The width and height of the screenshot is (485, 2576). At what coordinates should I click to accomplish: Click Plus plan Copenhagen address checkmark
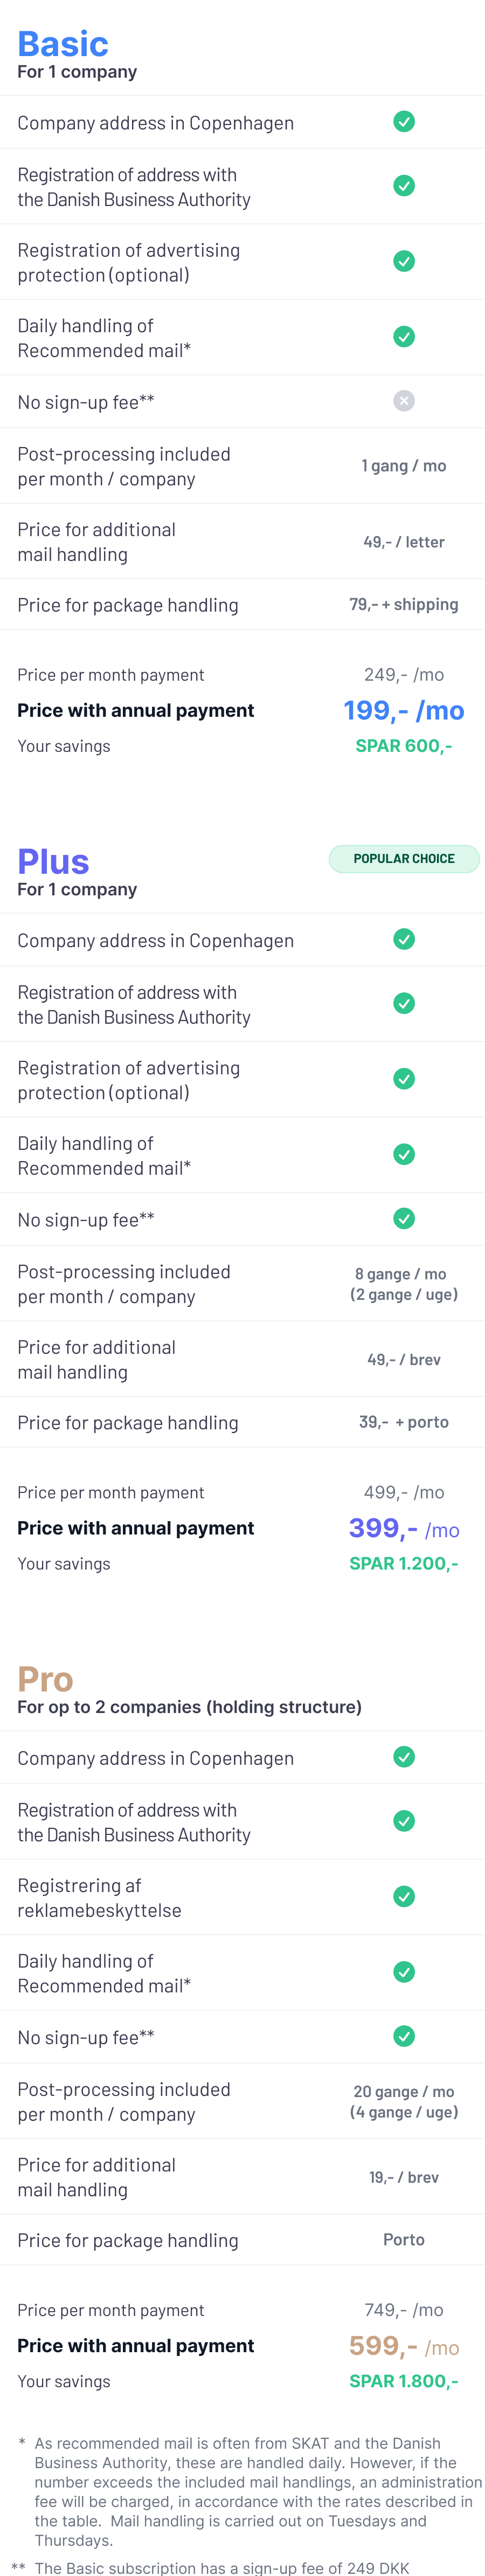pyautogui.click(x=404, y=939)
